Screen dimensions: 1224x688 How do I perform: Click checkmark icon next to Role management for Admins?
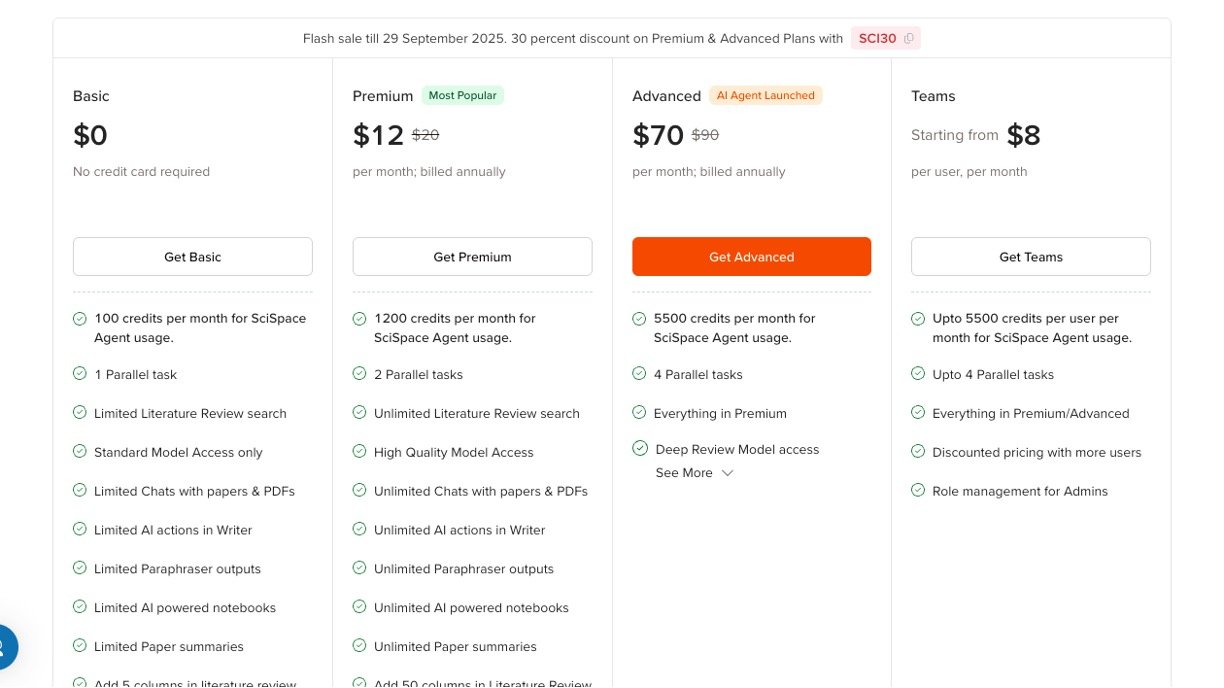918,490
